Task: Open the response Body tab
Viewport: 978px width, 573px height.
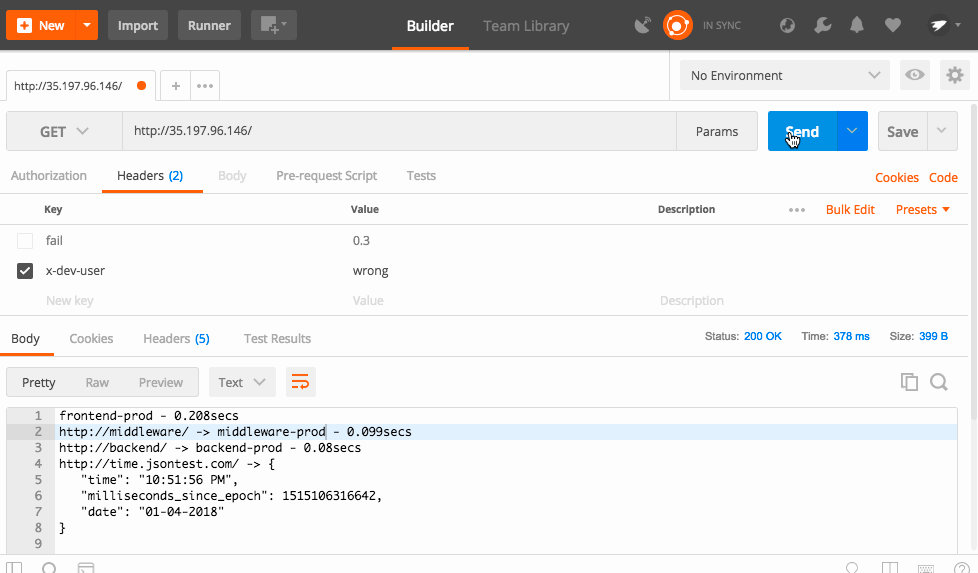Action: point(26,339)
